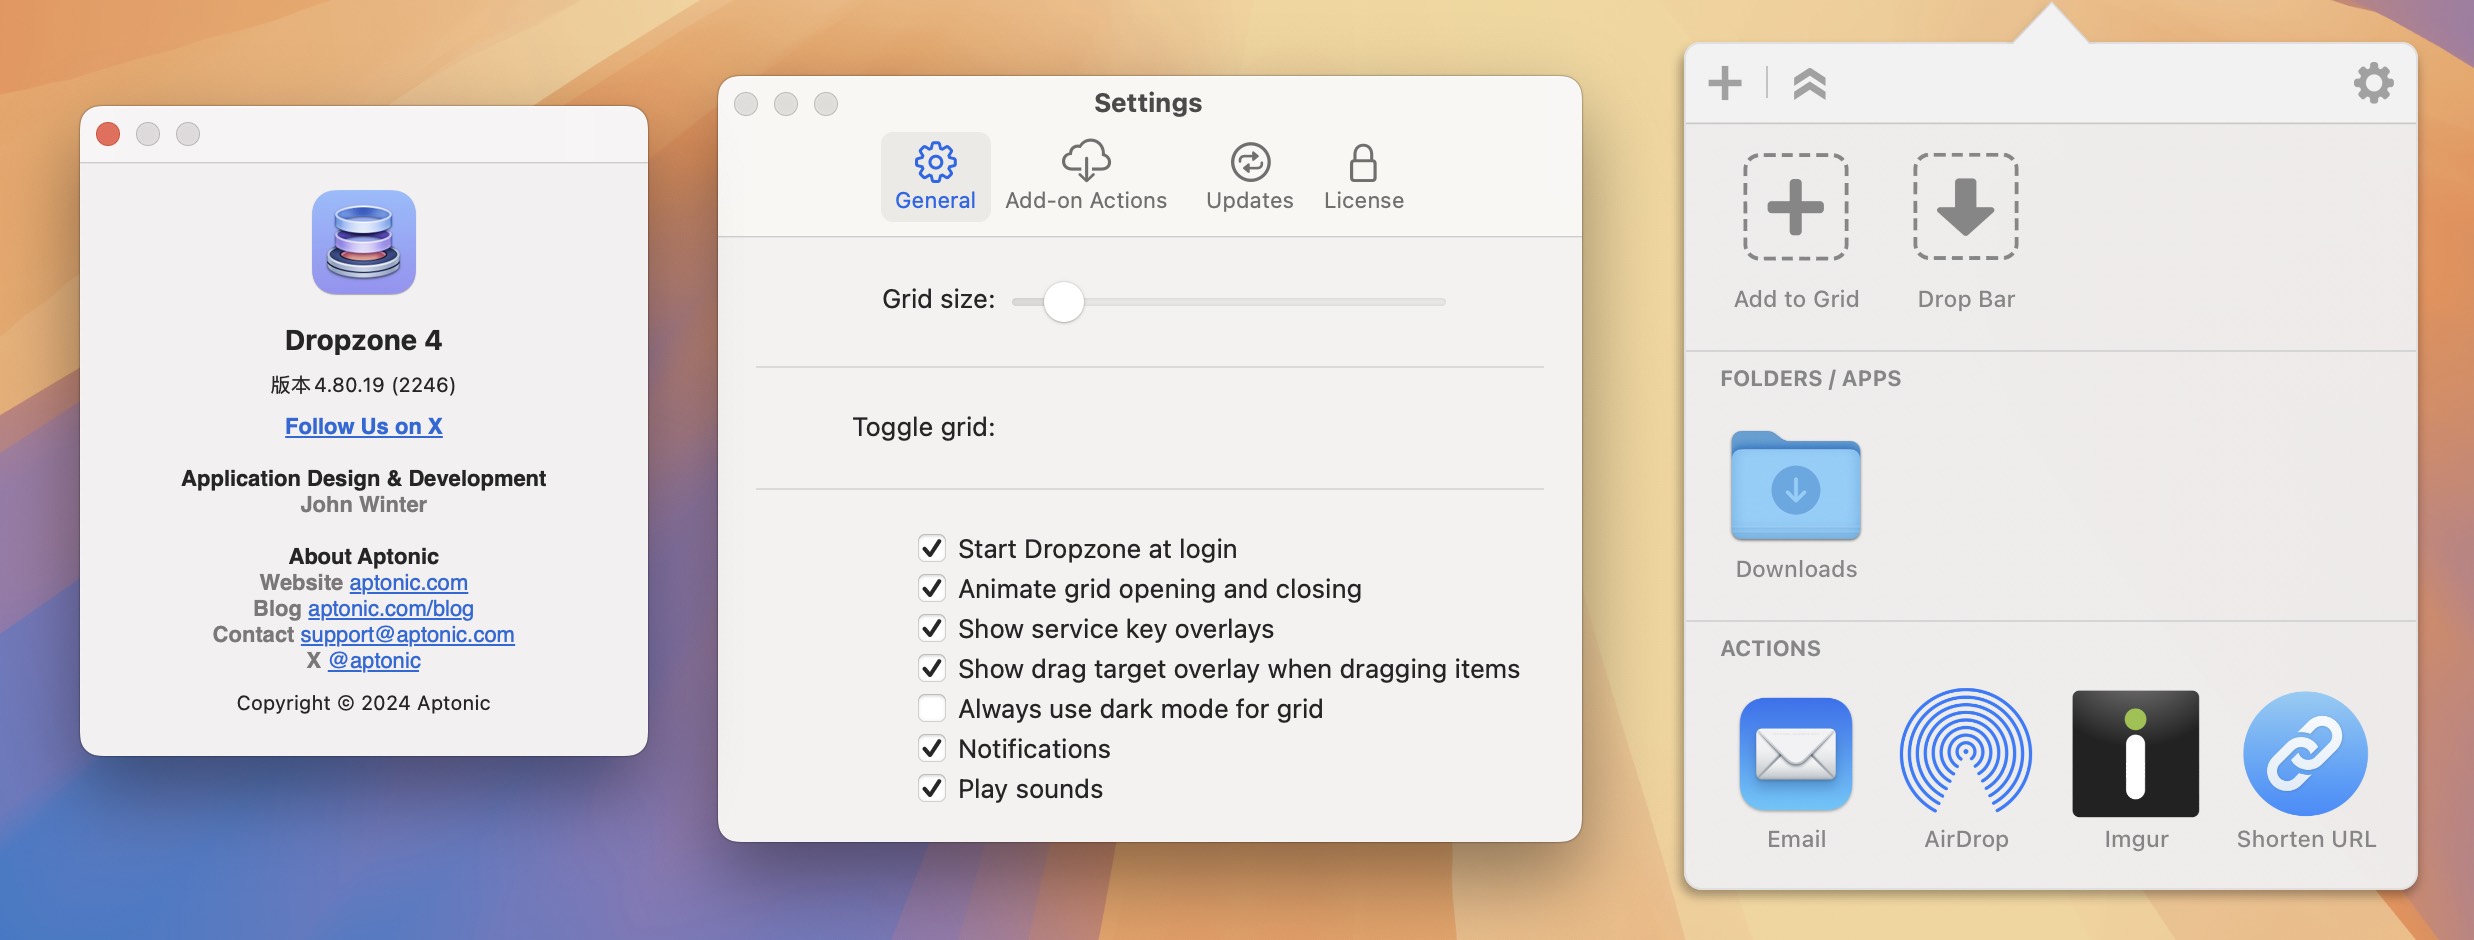Screen dimensions: 2474x940
Task: Click the support@aptonic.com contact link
Action: [x=407, y=635]
